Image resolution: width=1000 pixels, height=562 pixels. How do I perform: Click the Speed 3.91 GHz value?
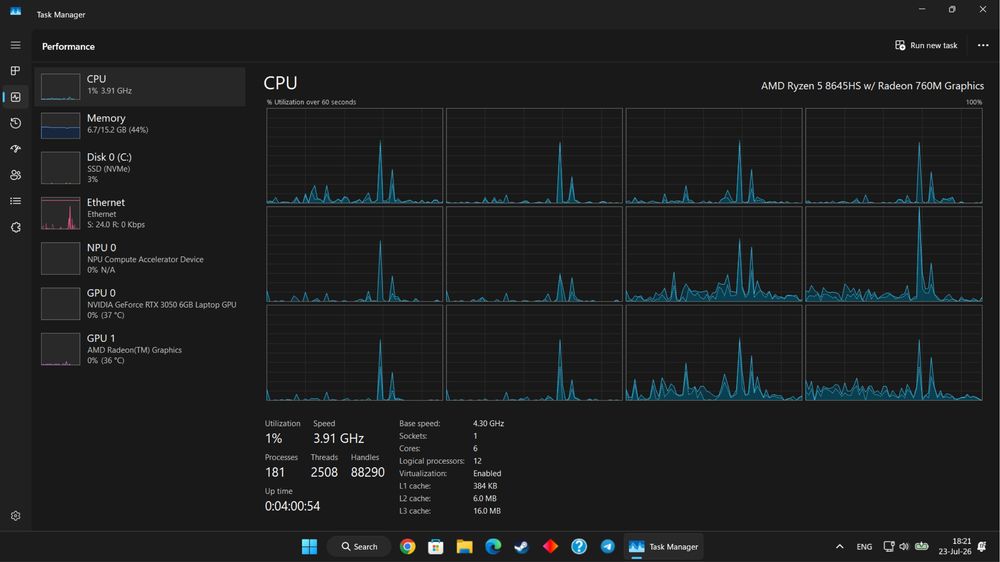[x=338, y=438]
